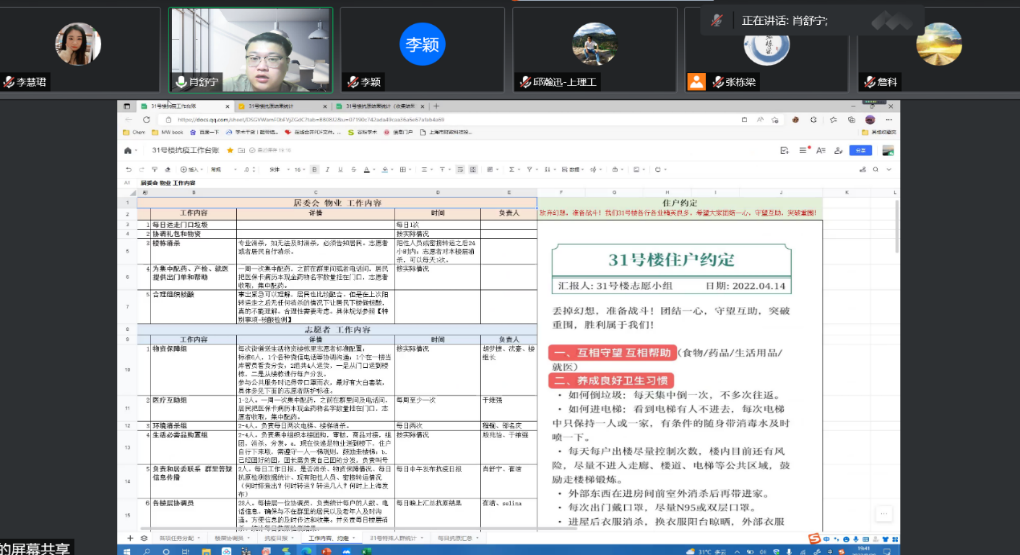Click the undo arrow in the toolbar

pyautogui.click(x=128, y=170)
